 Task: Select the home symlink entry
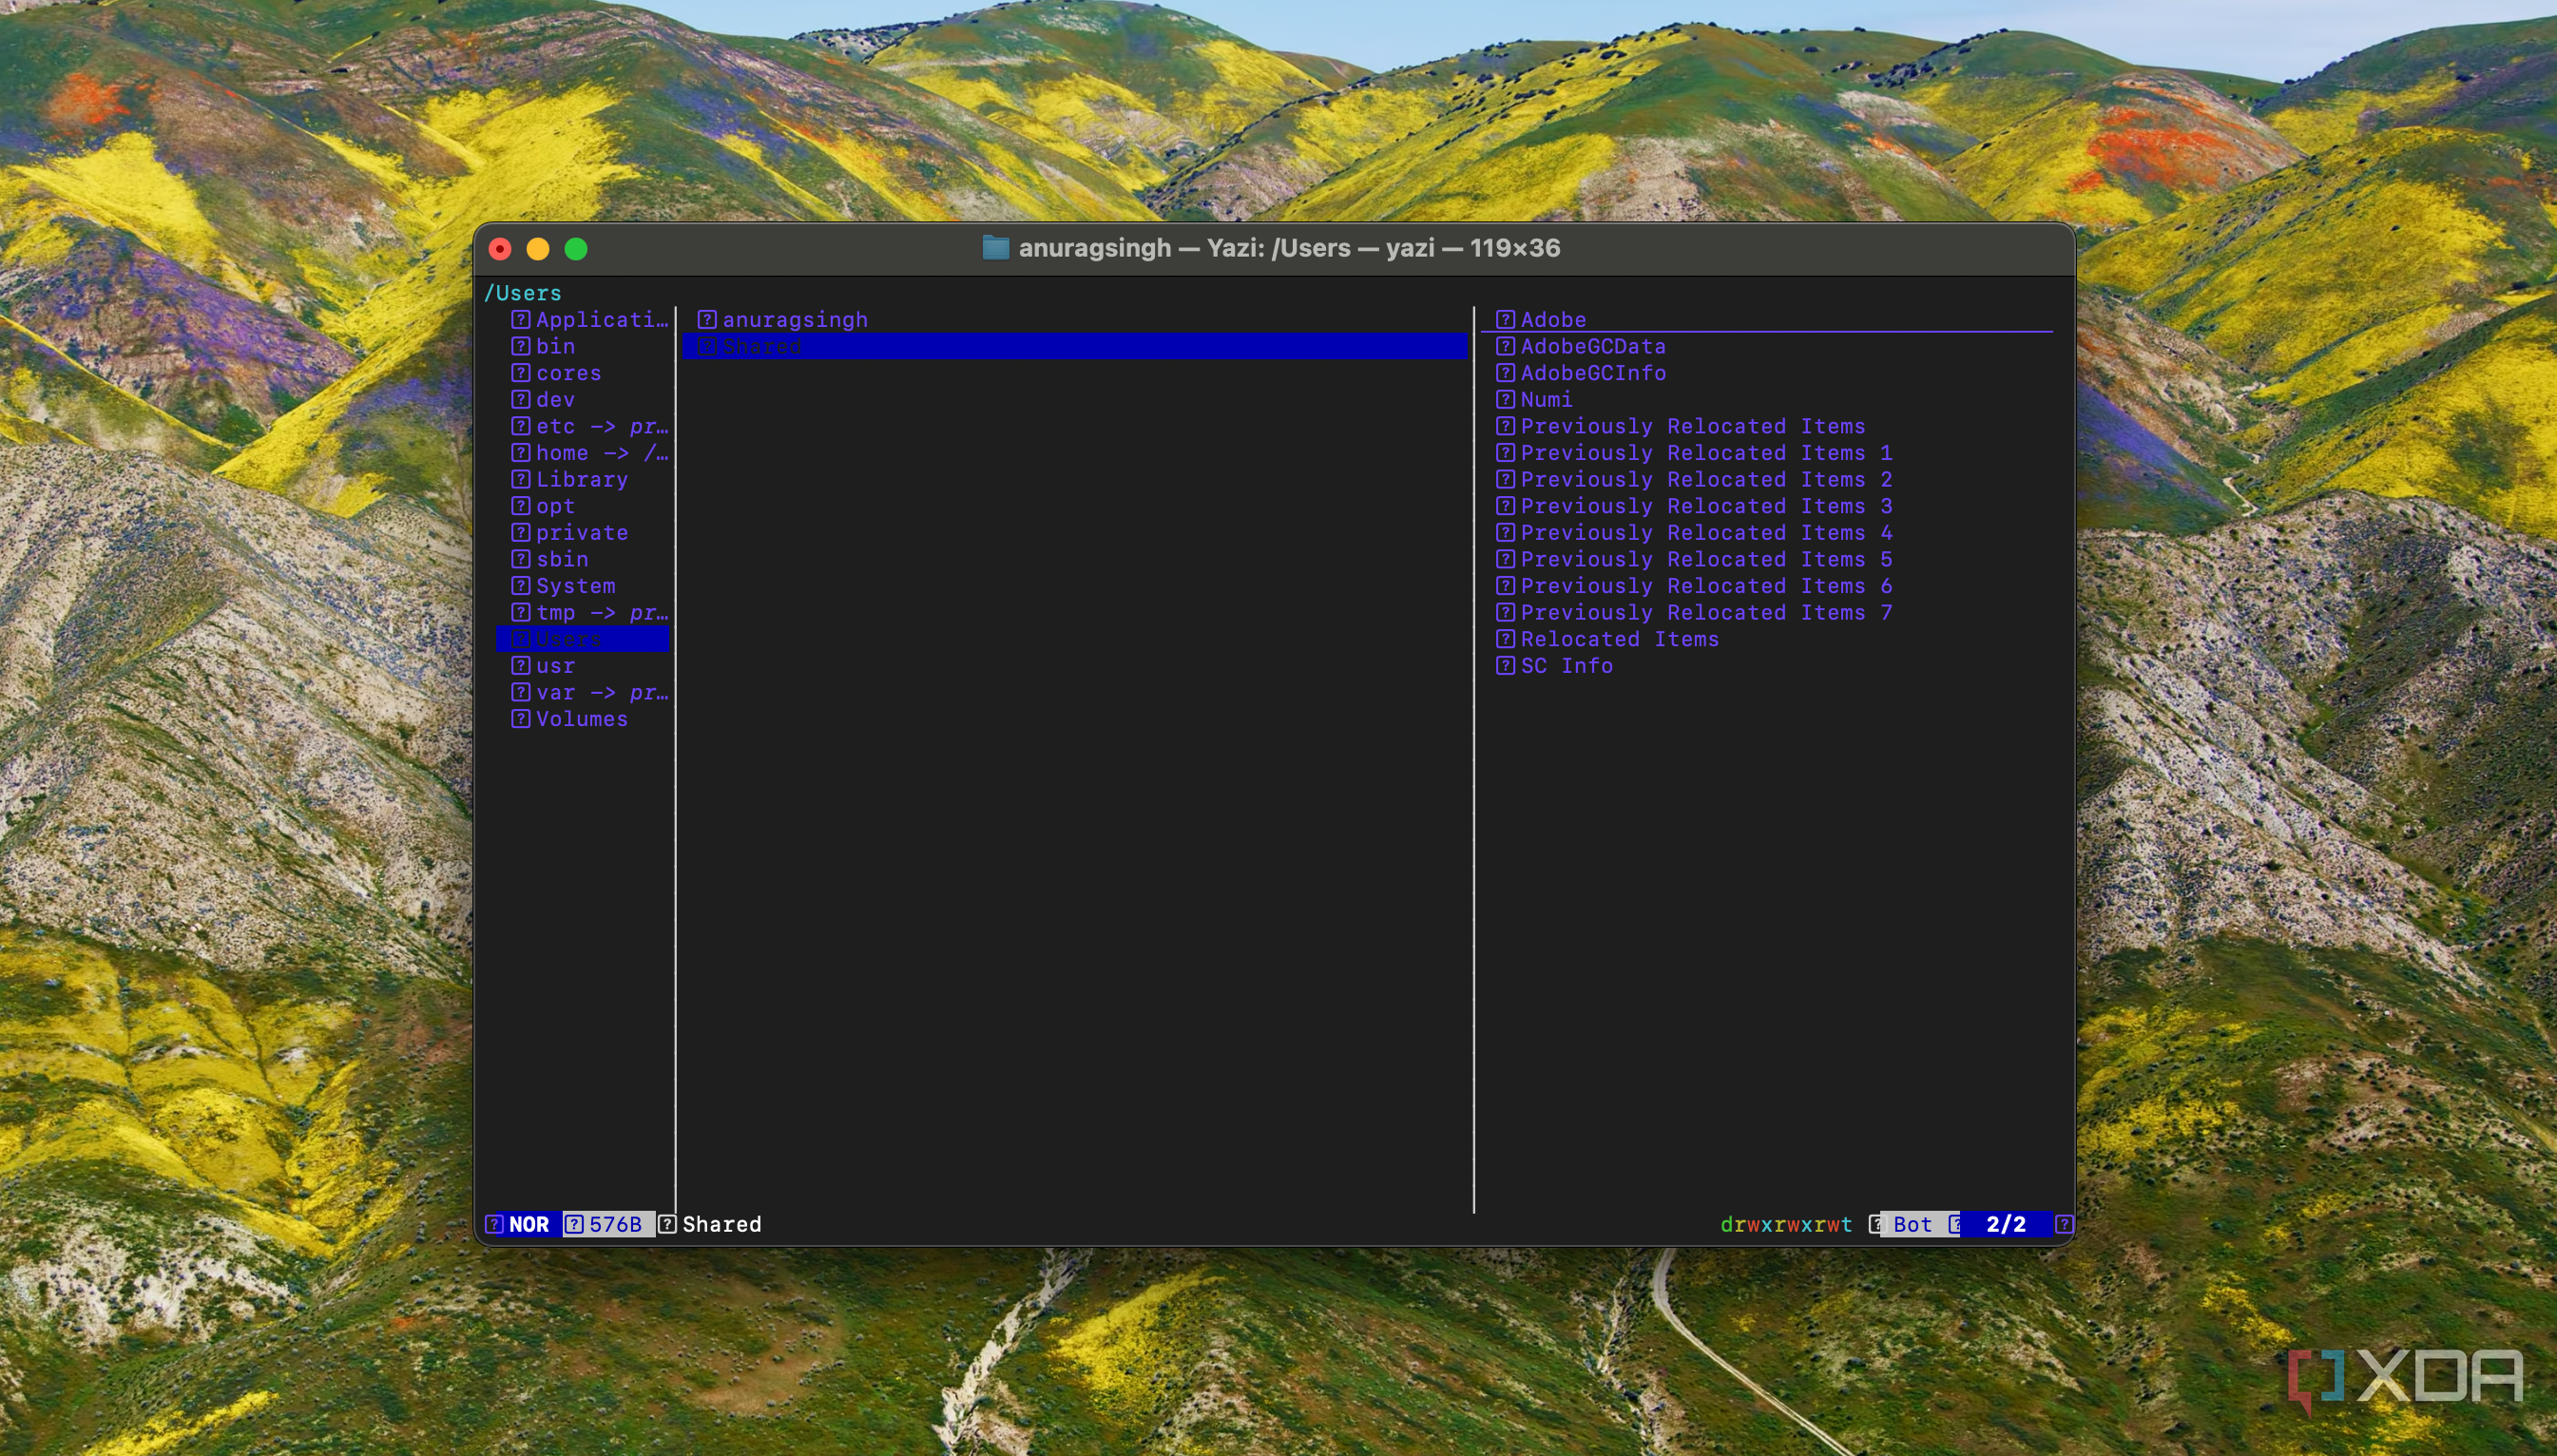pos(589,453)
